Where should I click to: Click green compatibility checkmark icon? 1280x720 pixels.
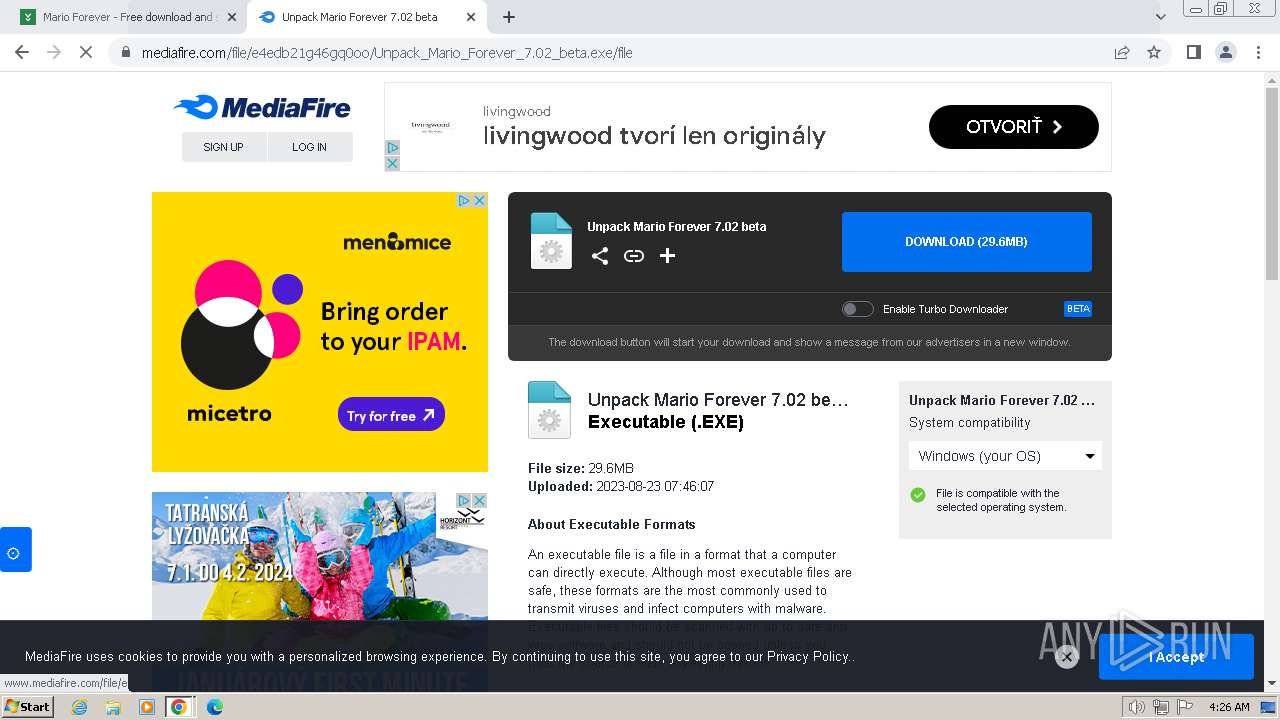[x=918, y=494]
